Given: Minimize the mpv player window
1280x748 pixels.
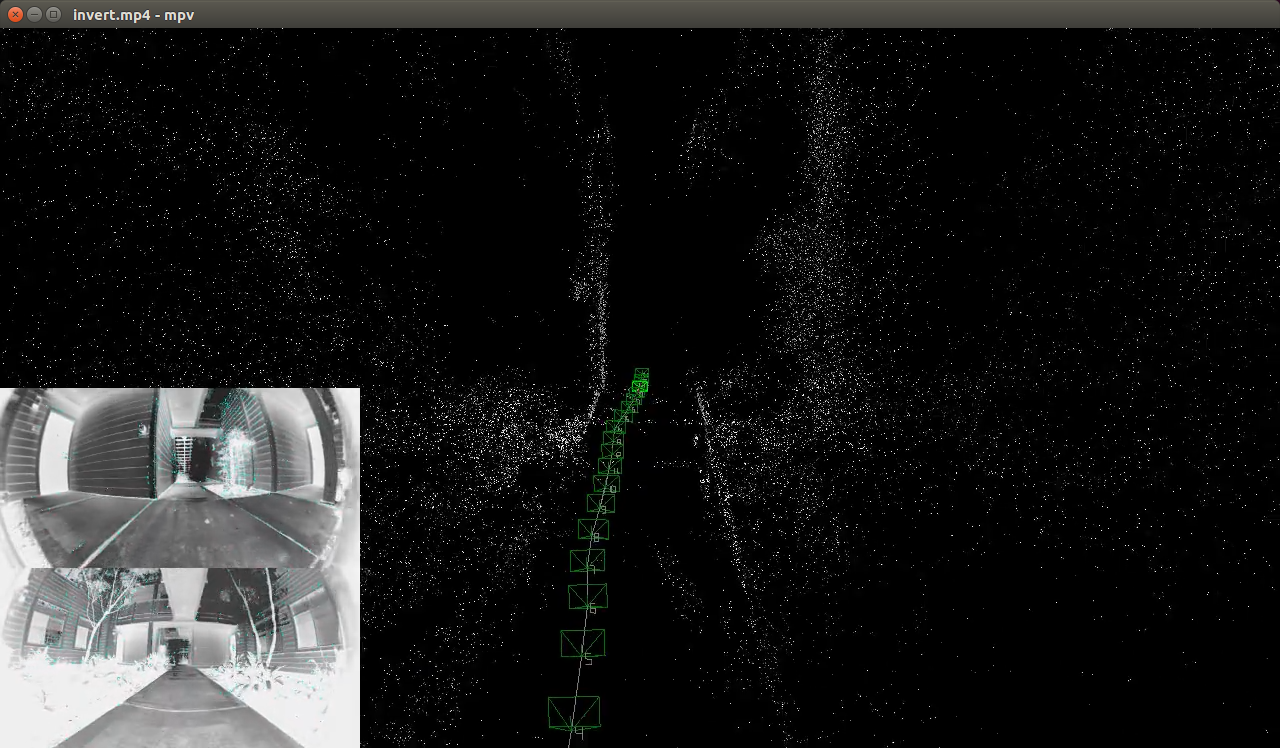Looking at the screenshot, I should (34, 14).
